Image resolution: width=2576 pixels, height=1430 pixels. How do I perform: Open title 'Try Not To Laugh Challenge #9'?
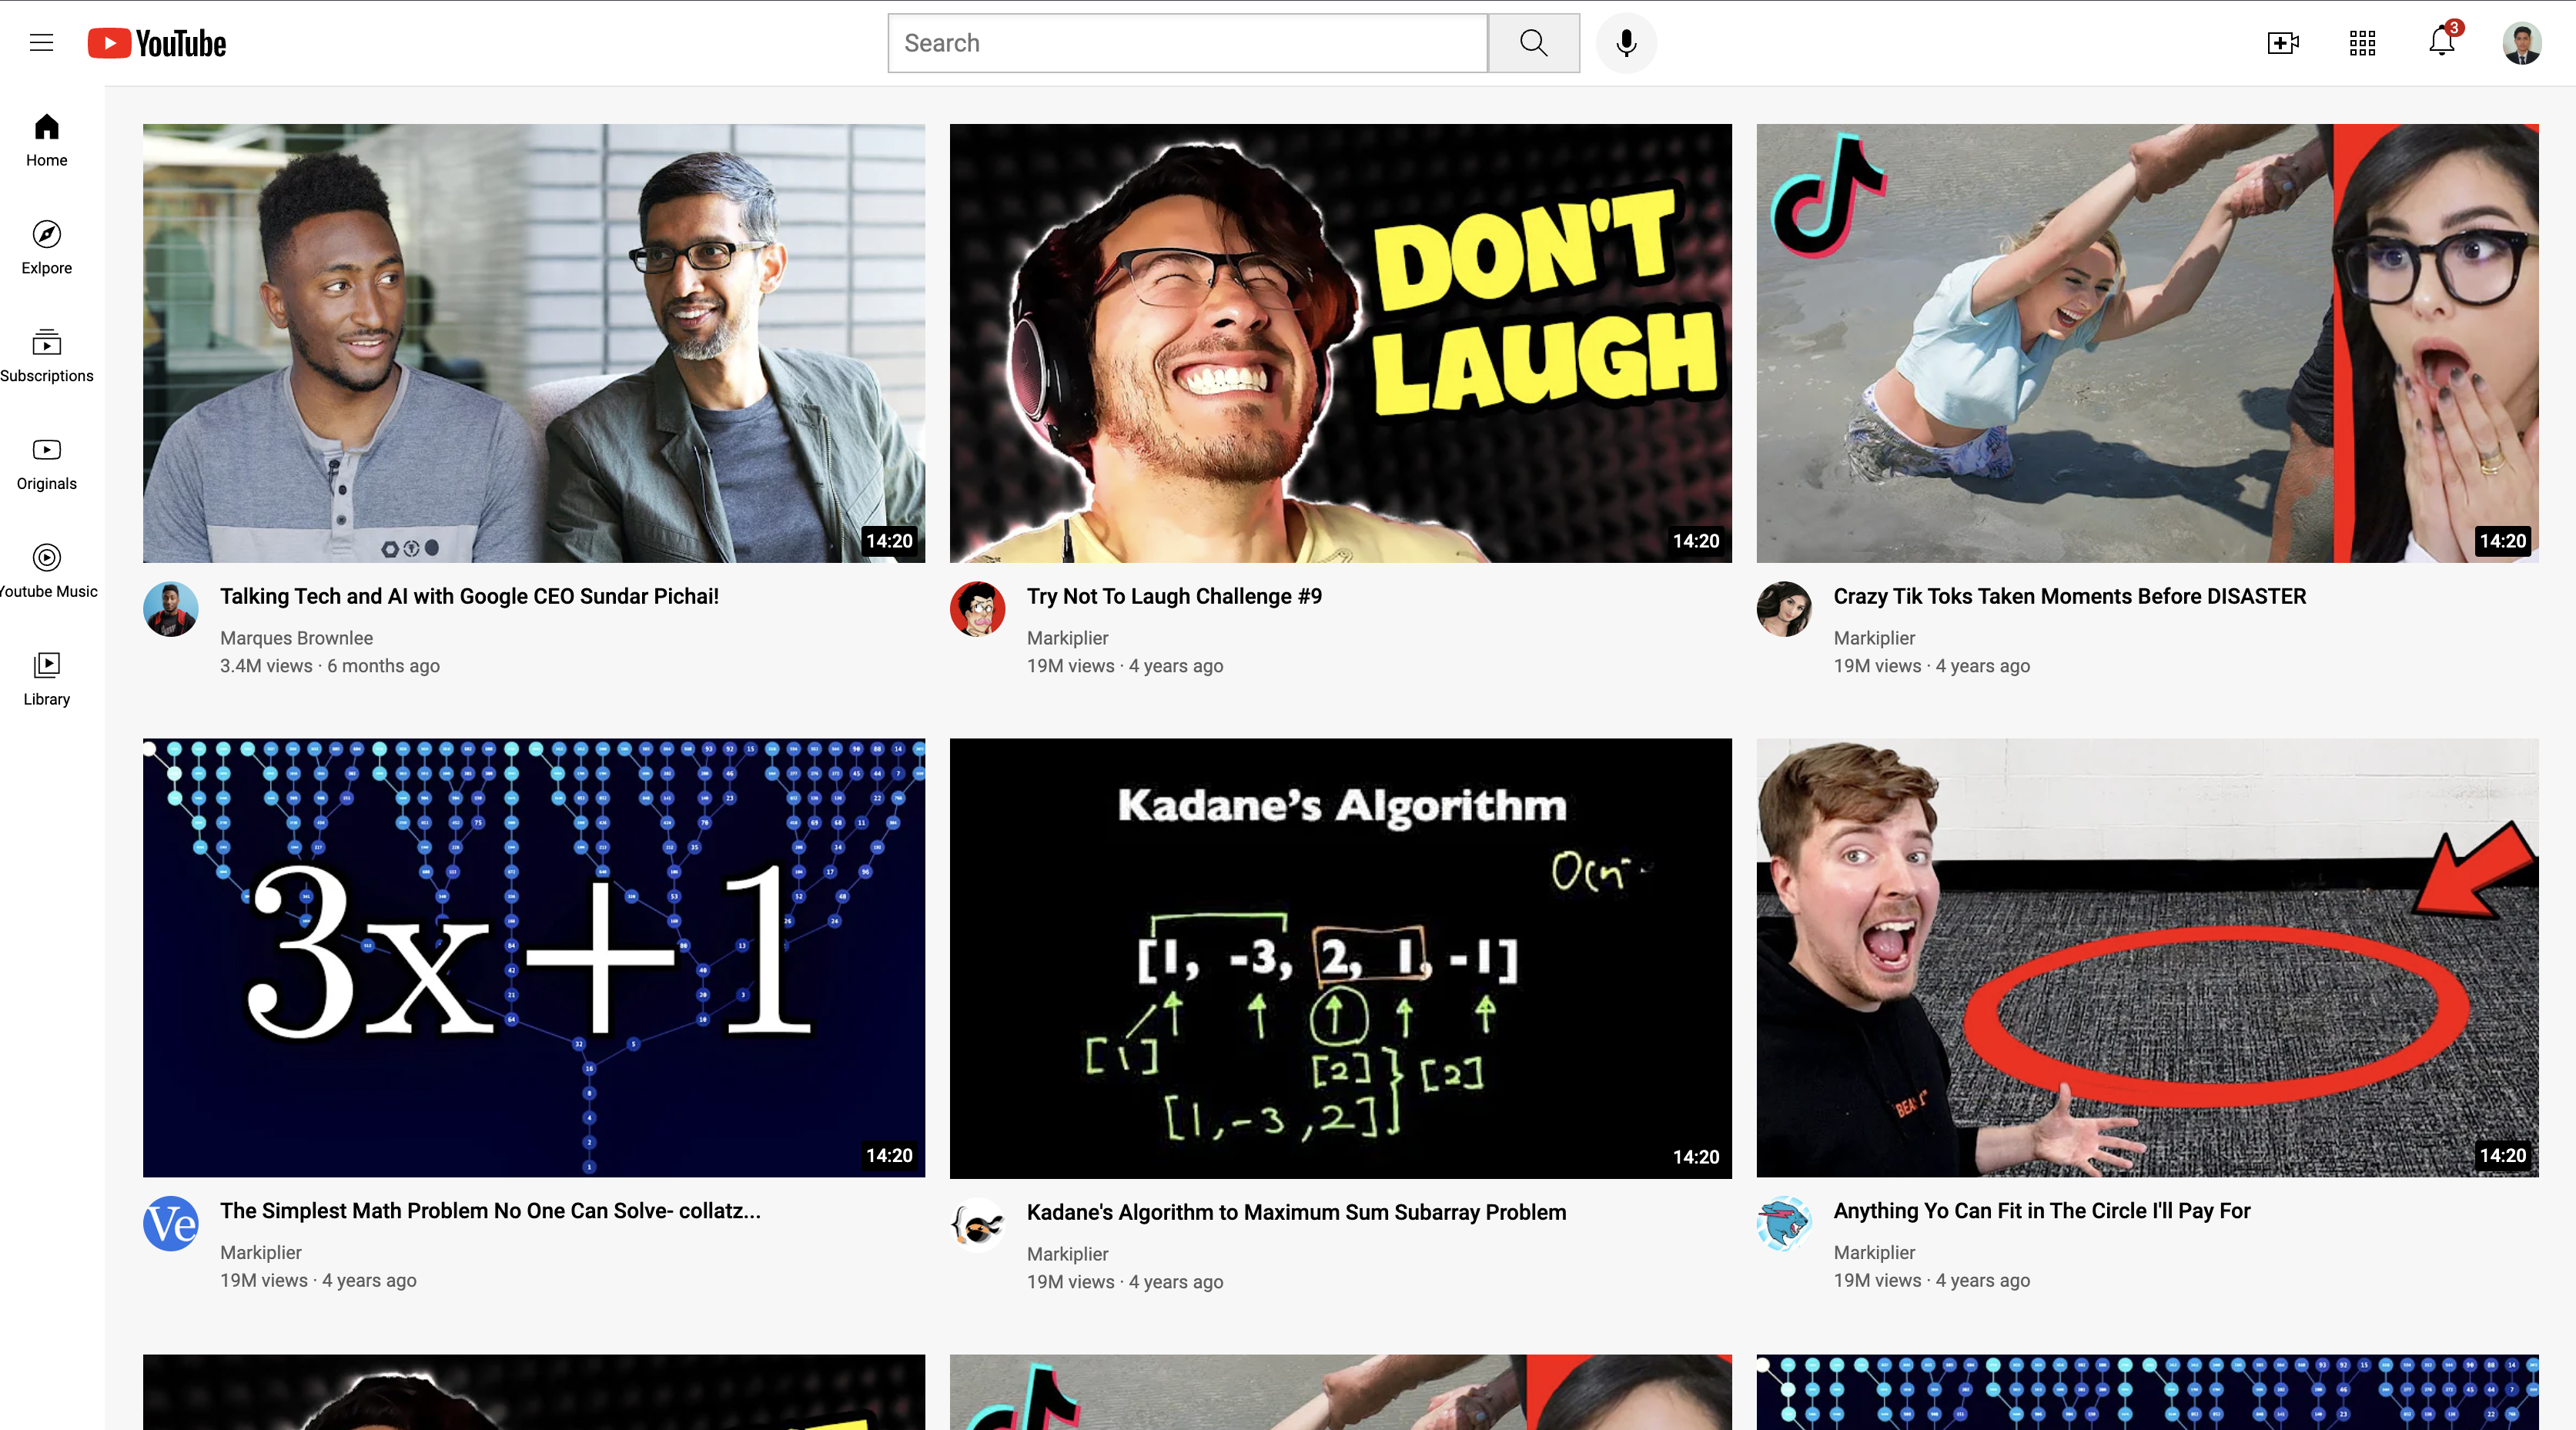(x=1174, y=597)
